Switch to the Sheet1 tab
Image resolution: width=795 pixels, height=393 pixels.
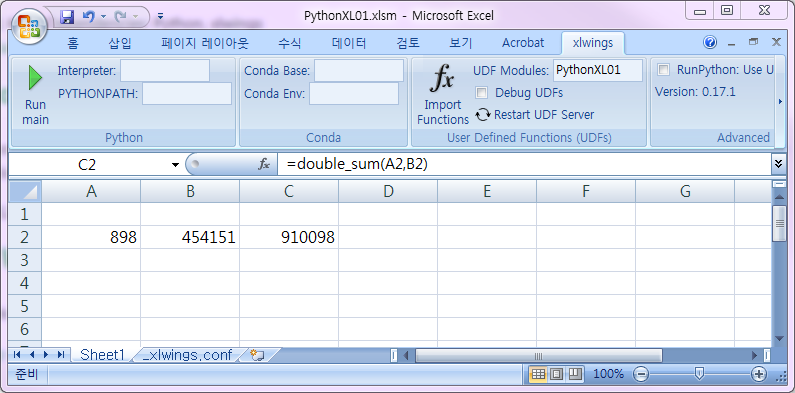102,355
